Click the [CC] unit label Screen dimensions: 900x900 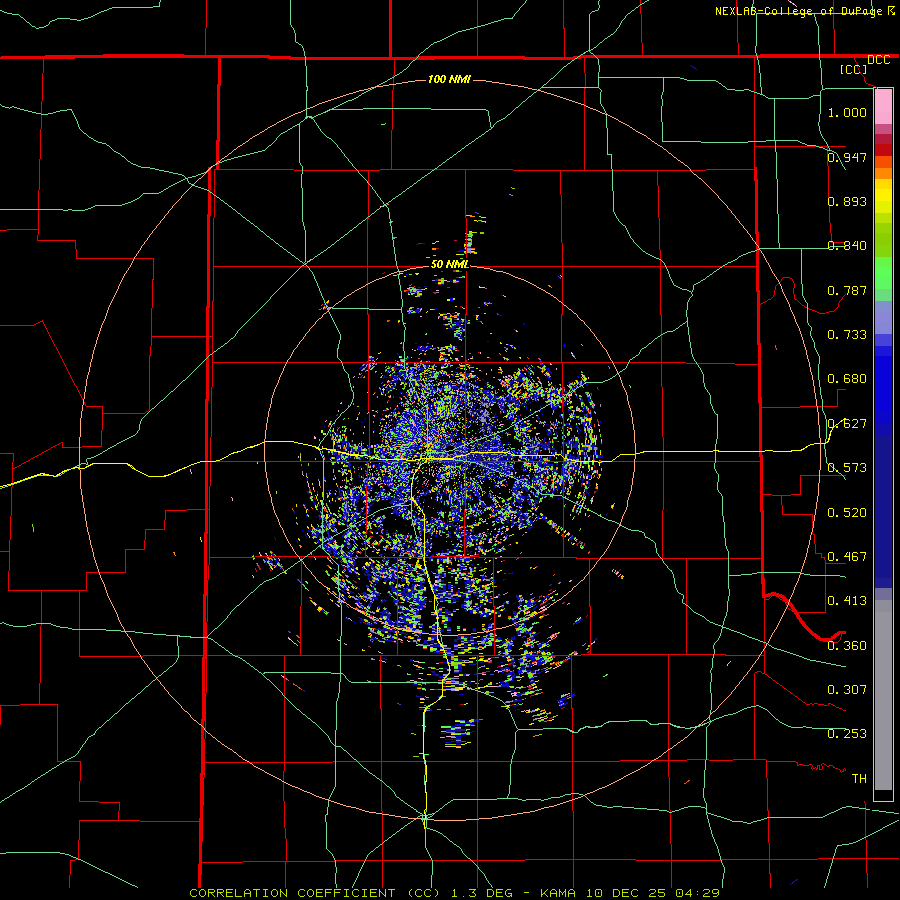pos(854,70)
